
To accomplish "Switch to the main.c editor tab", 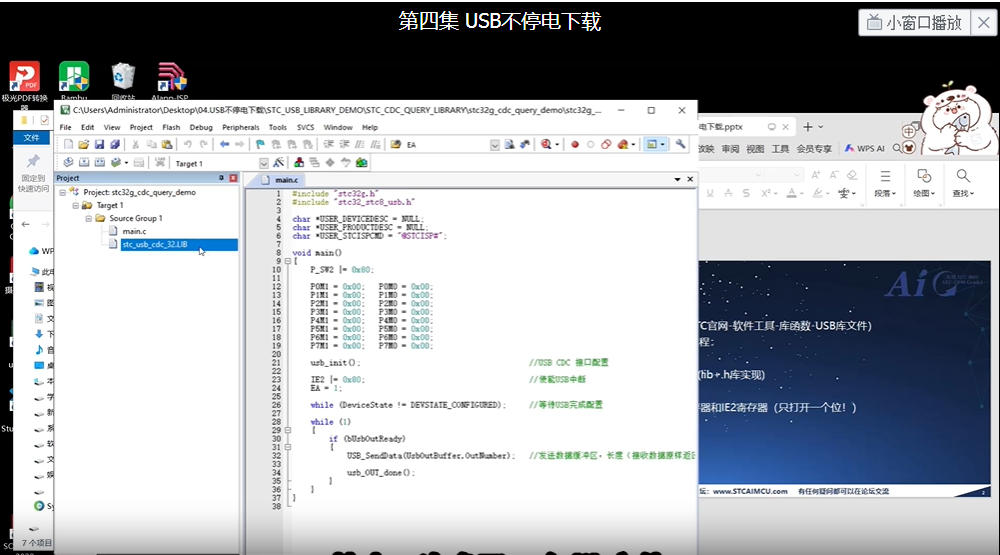I will [280, 180].
